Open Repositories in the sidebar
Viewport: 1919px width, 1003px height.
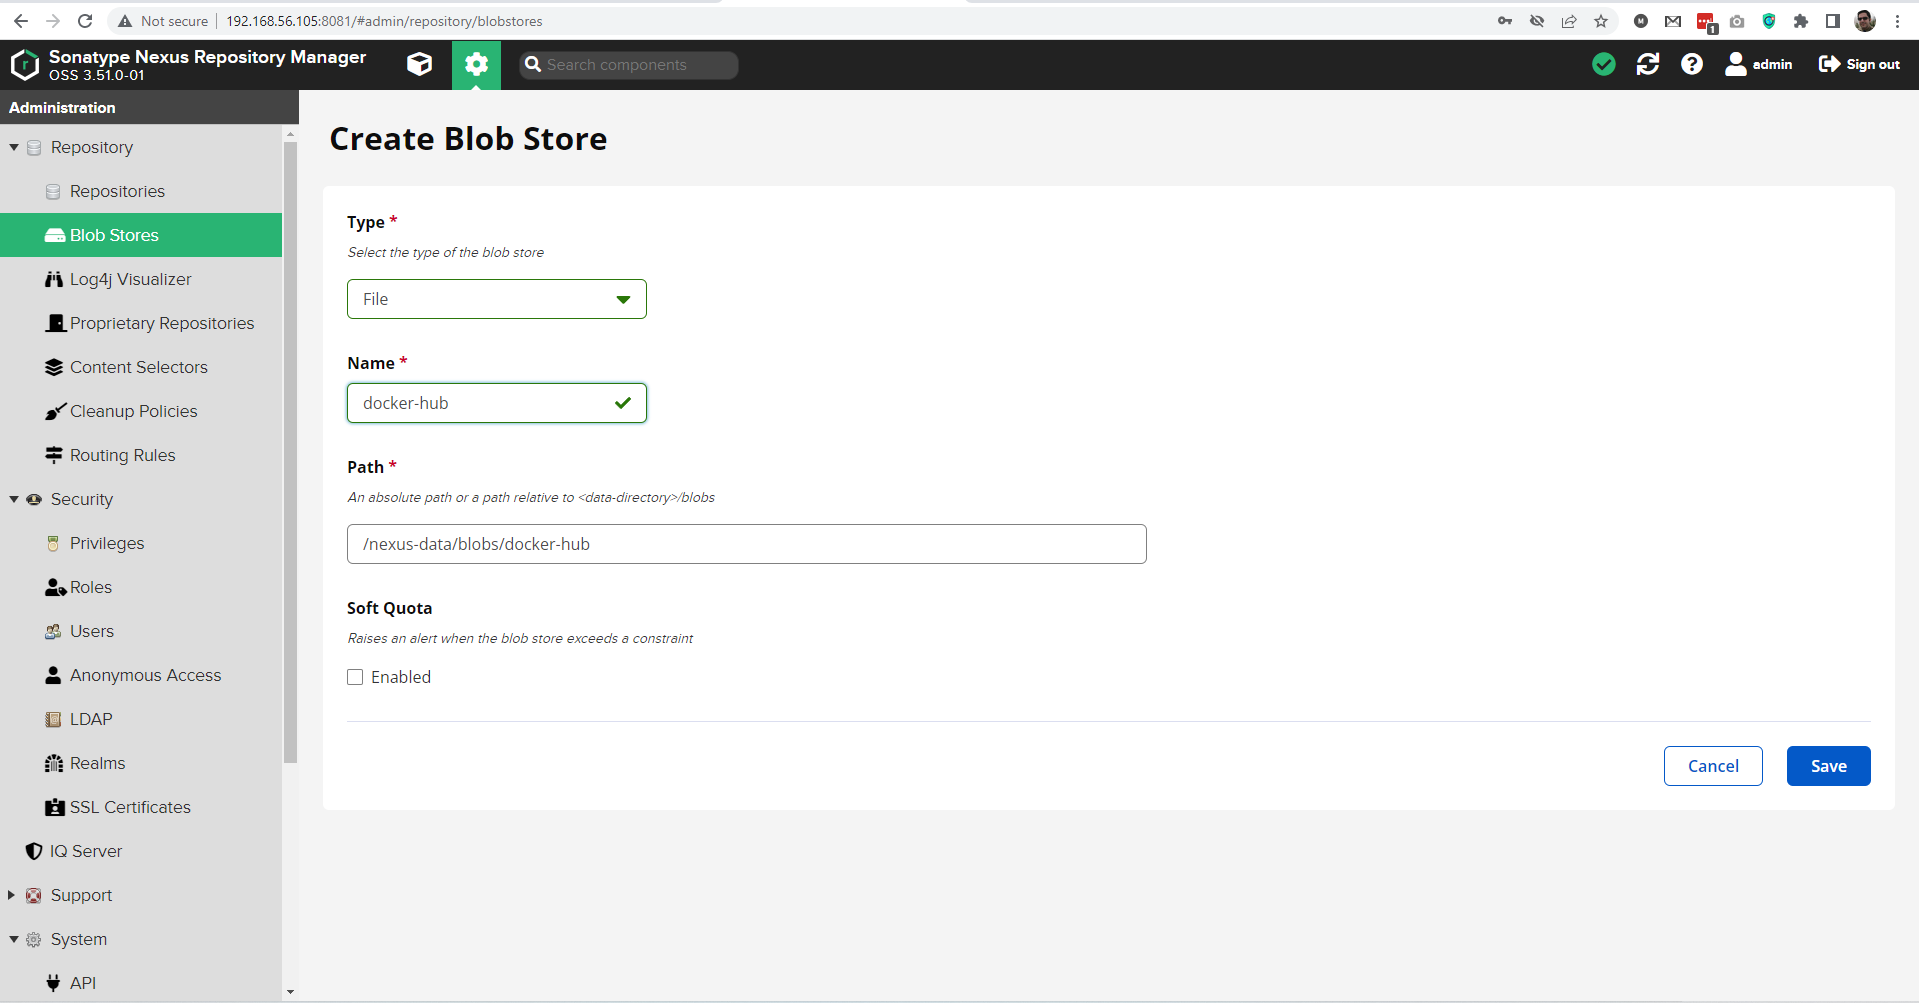click(x=117, y=191)
